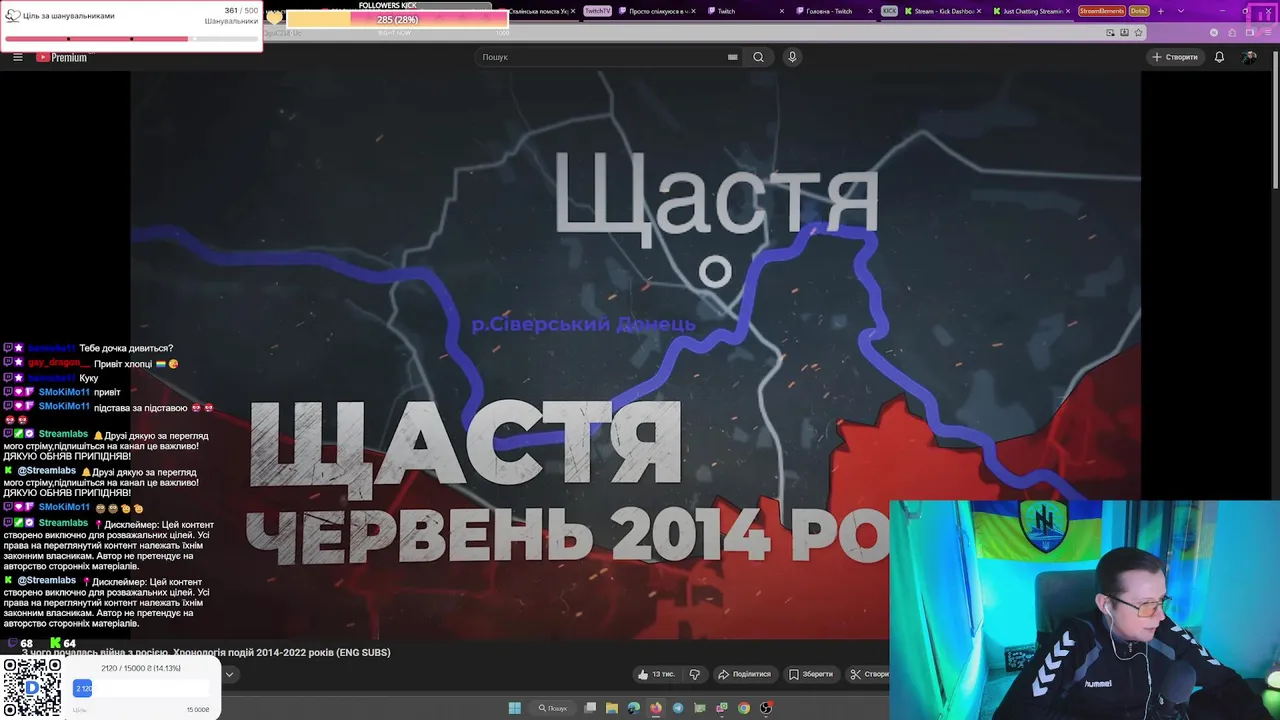This screenshot has height=720, width=1280.
Task: Click the chat message 'Куку'
Action: coord(88,378)
